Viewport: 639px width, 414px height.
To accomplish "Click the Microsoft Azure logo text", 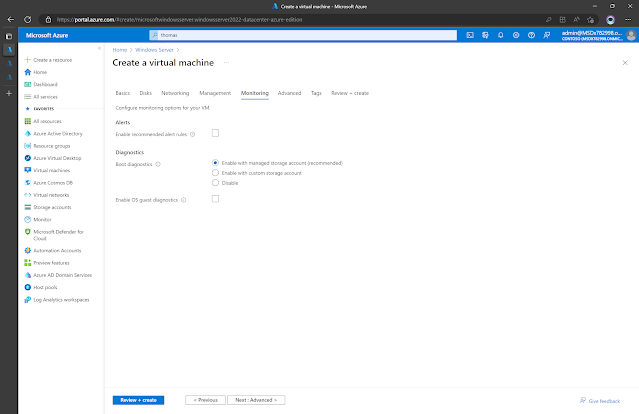I will [47, 35].
